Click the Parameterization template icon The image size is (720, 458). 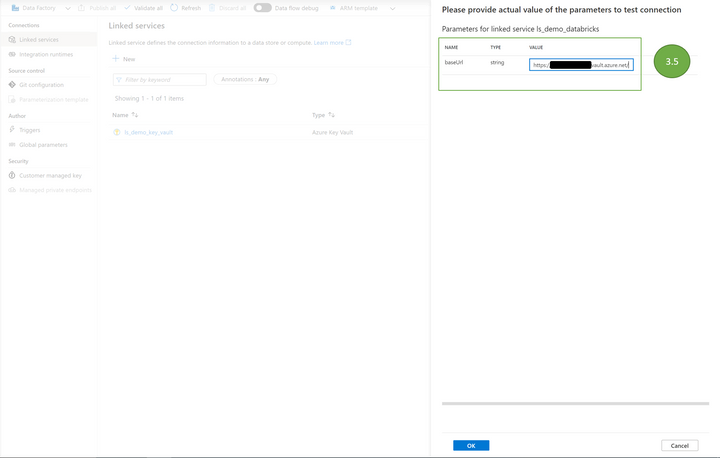(12, 99)
